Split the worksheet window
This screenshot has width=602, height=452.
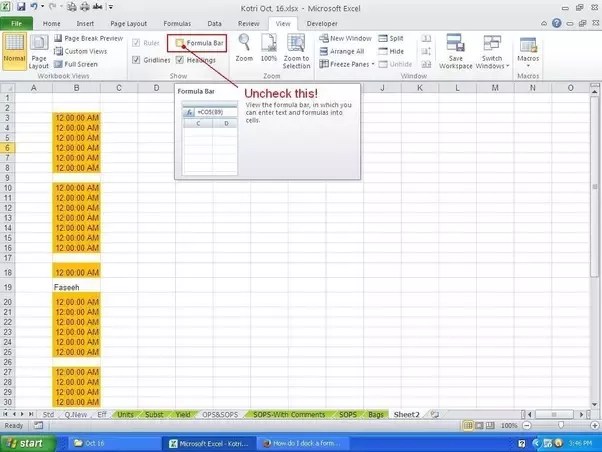tap(391, 38)
